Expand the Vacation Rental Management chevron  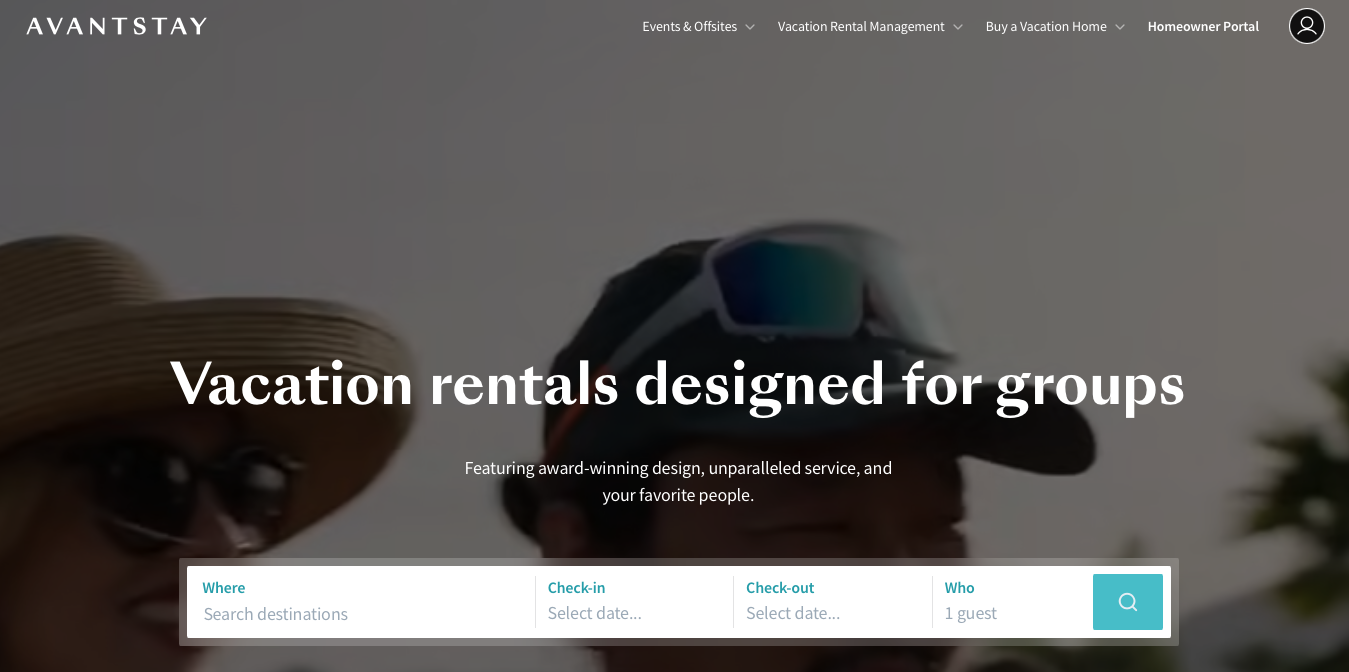(958, 27)
